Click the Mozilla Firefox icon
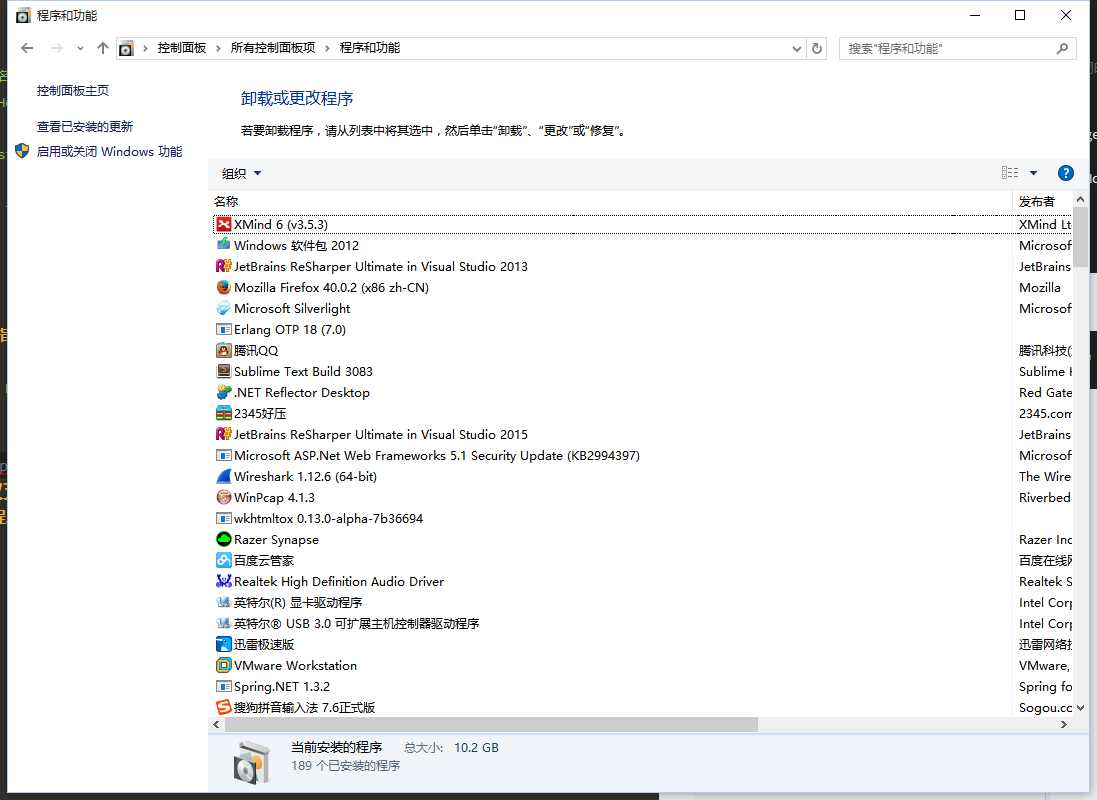The height and width of the screenshot is (800, 1097). point(223,287)
